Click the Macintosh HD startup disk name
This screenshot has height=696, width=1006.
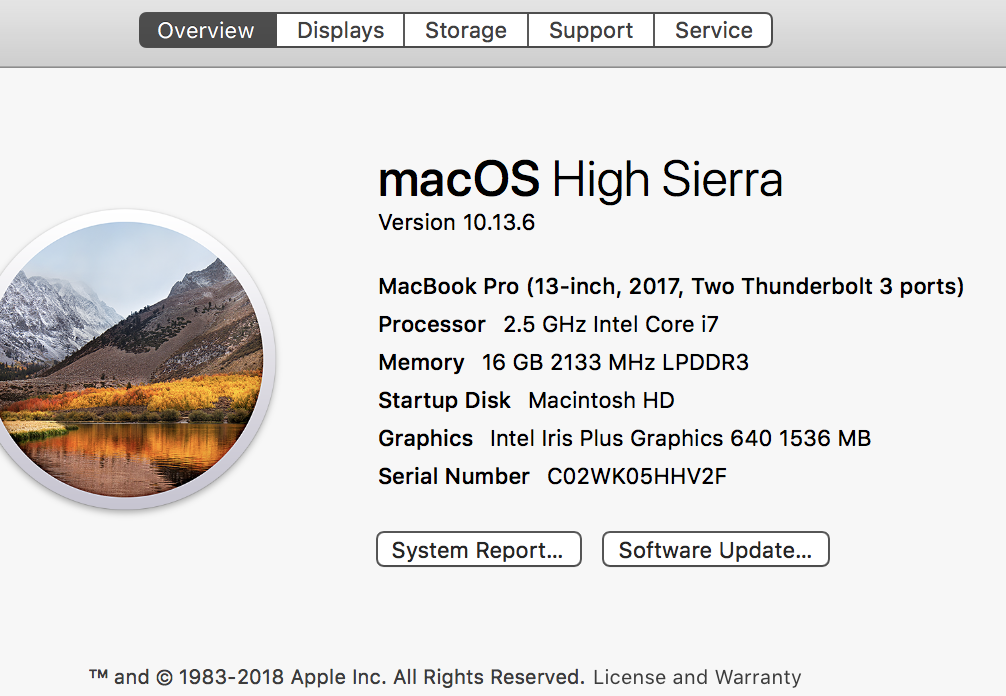(x=601, y=401)
